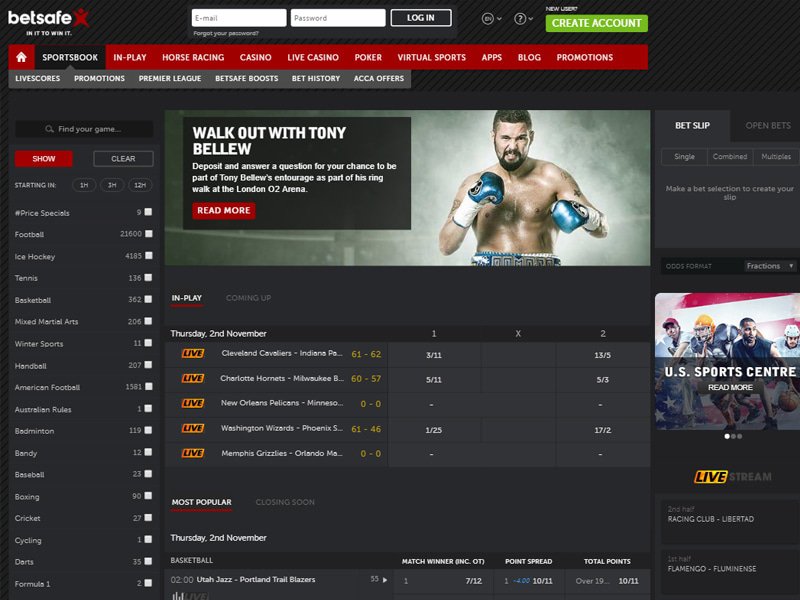Image resolution: width=800 pixels, height=600 pixels.
Task: Clear the sport filters
Action: [123, 159]
